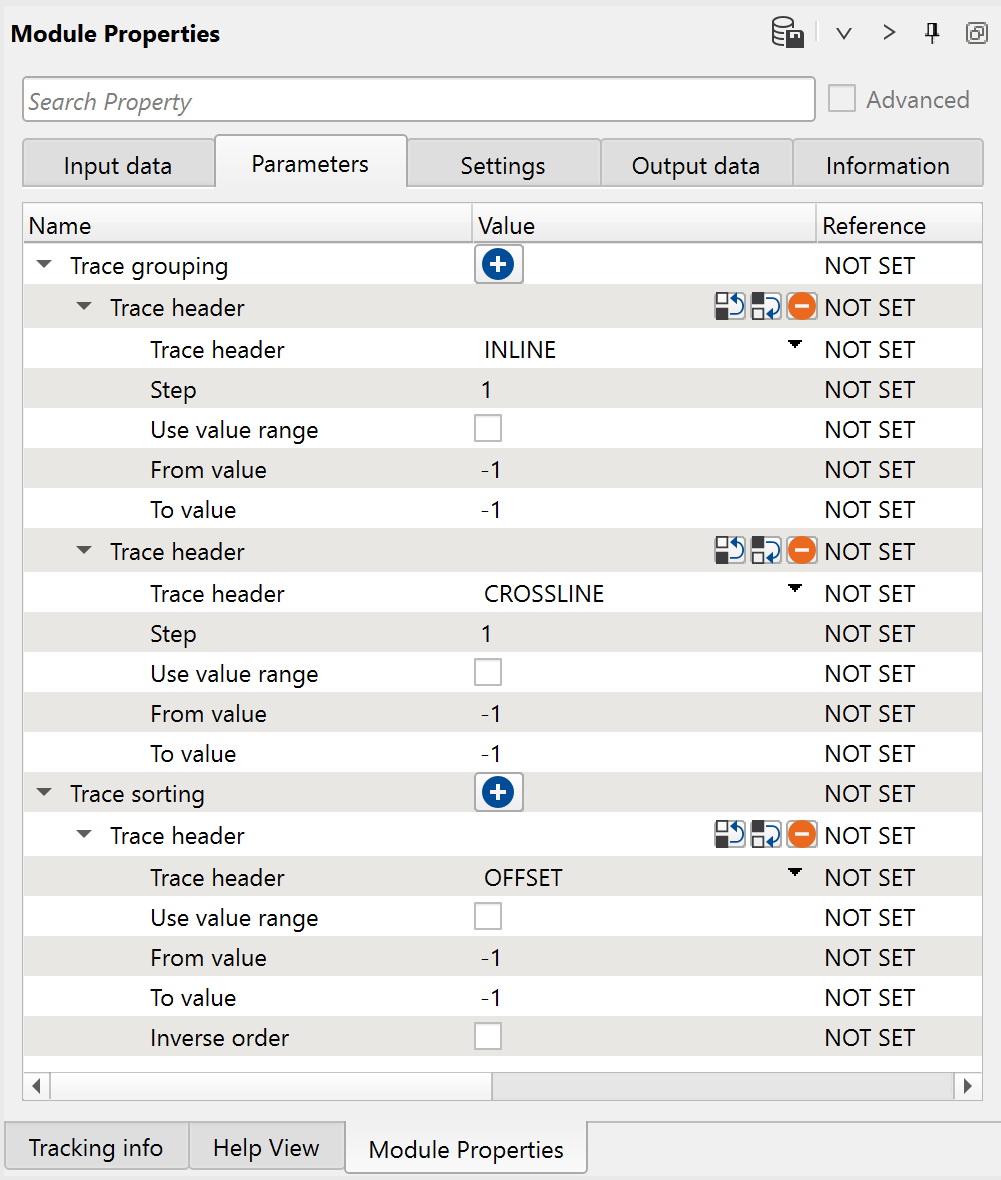This screenshot has width=1001, height=1180.
Task: Remove the CROSSLINE trace header group
Action: click(802, 550)
